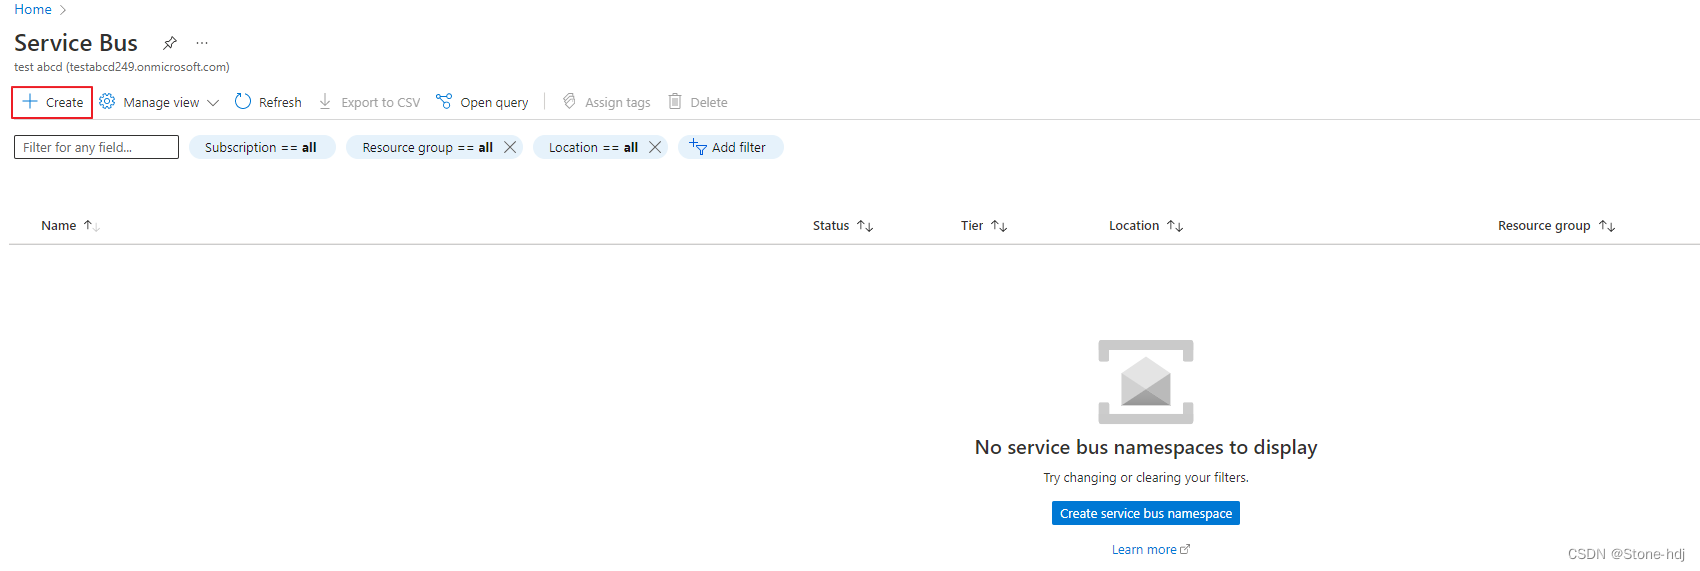The image size is (1700, 571).
Task: Click the Manage view gear icon
Action: (107, 101)
